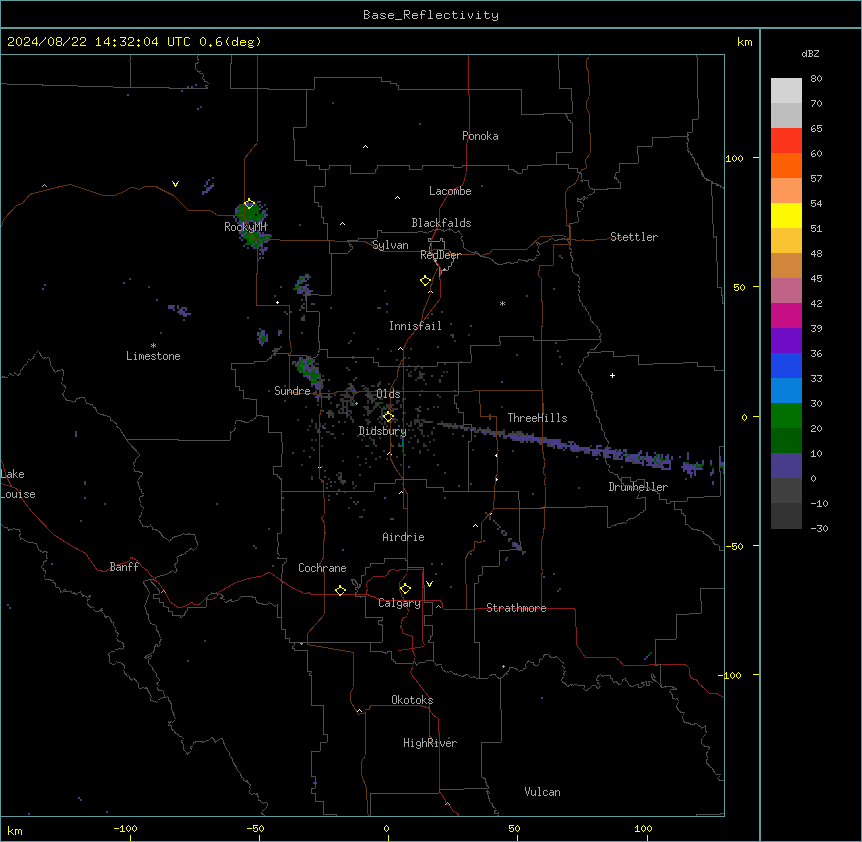Click the yellow V marker right of Calgary's diamond
Viewport: 862px width, 842px height.
pyautogui.click(x=429, y=584)
